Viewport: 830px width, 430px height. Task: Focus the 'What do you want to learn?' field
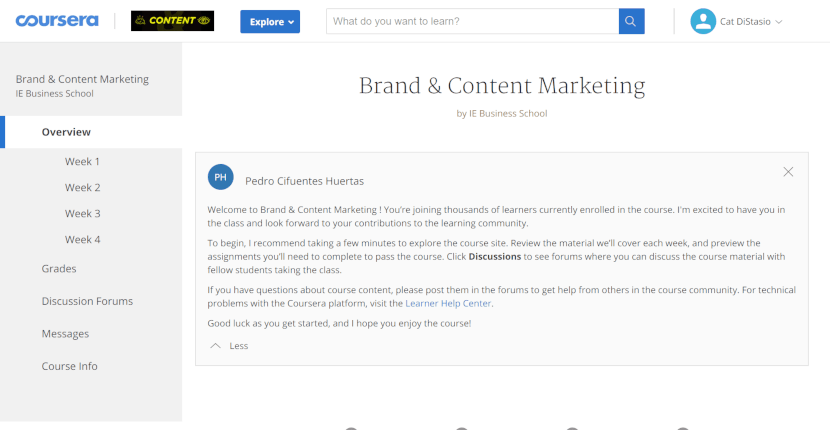click(x=472, y=21)
